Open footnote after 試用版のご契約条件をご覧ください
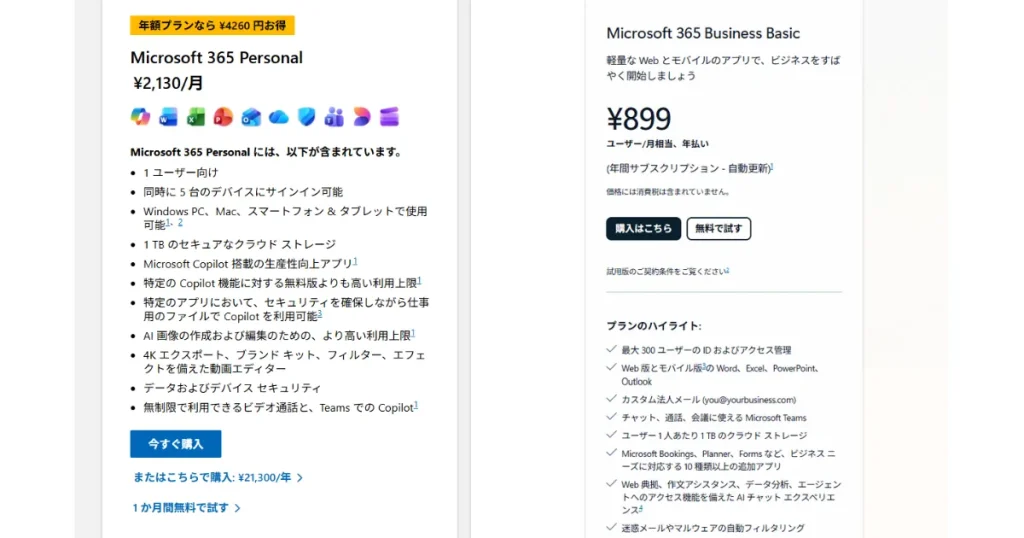Viewport: 1024px width, 538px height. tap(727, 269)
